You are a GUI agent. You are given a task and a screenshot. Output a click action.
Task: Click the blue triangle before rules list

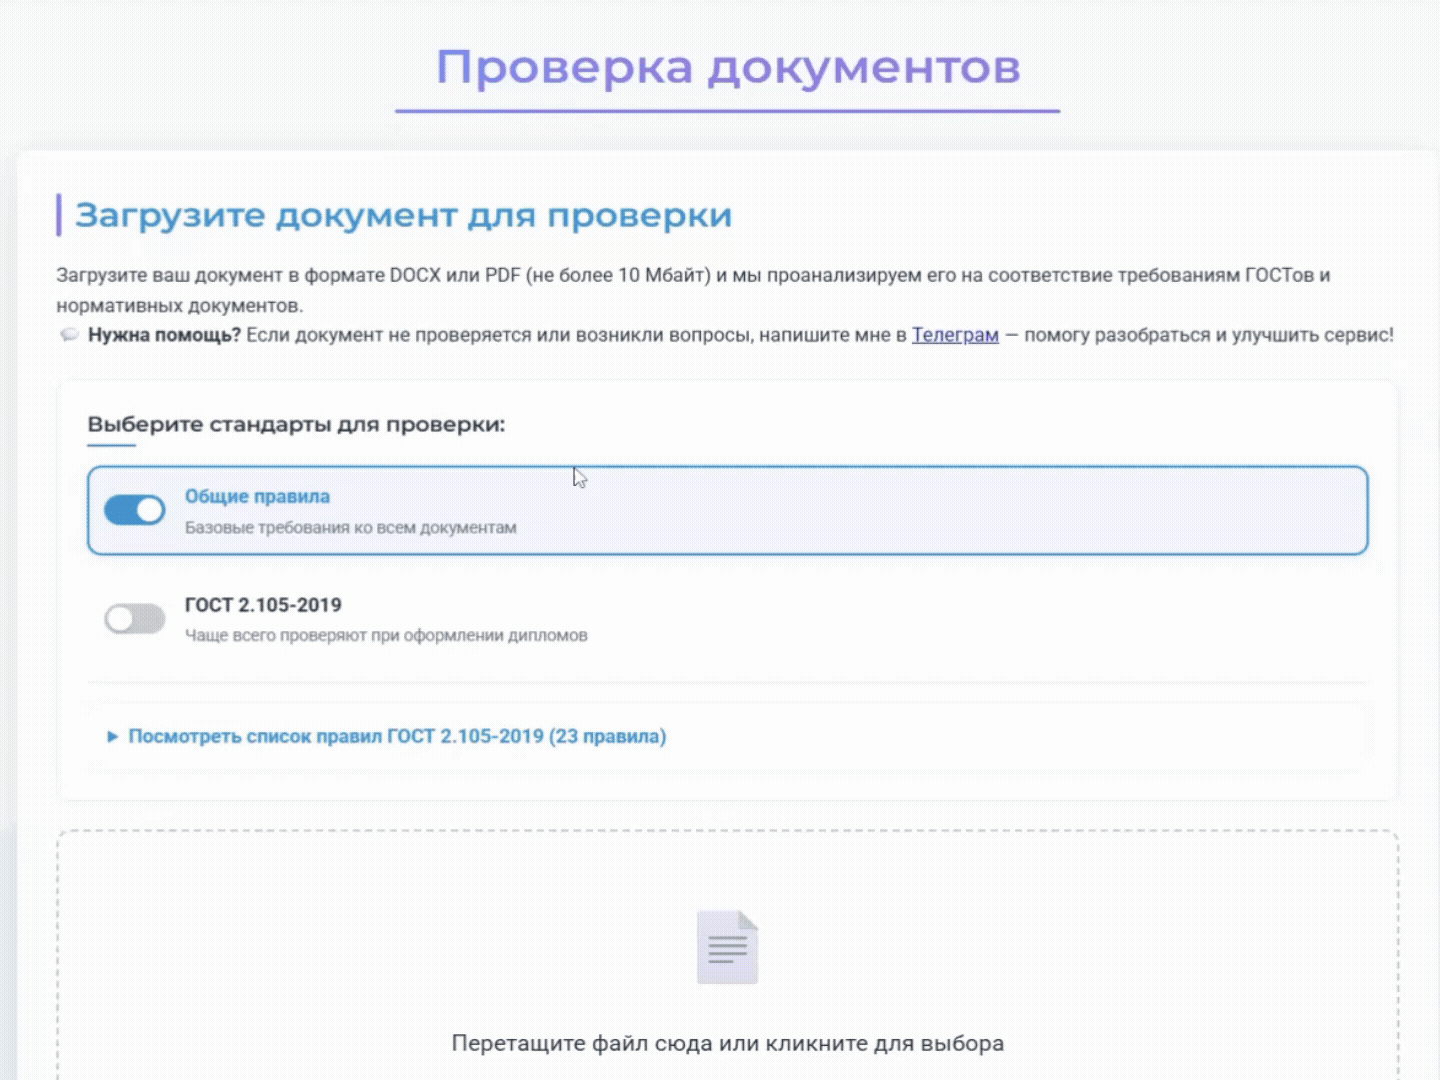click(x=112, y=736)
